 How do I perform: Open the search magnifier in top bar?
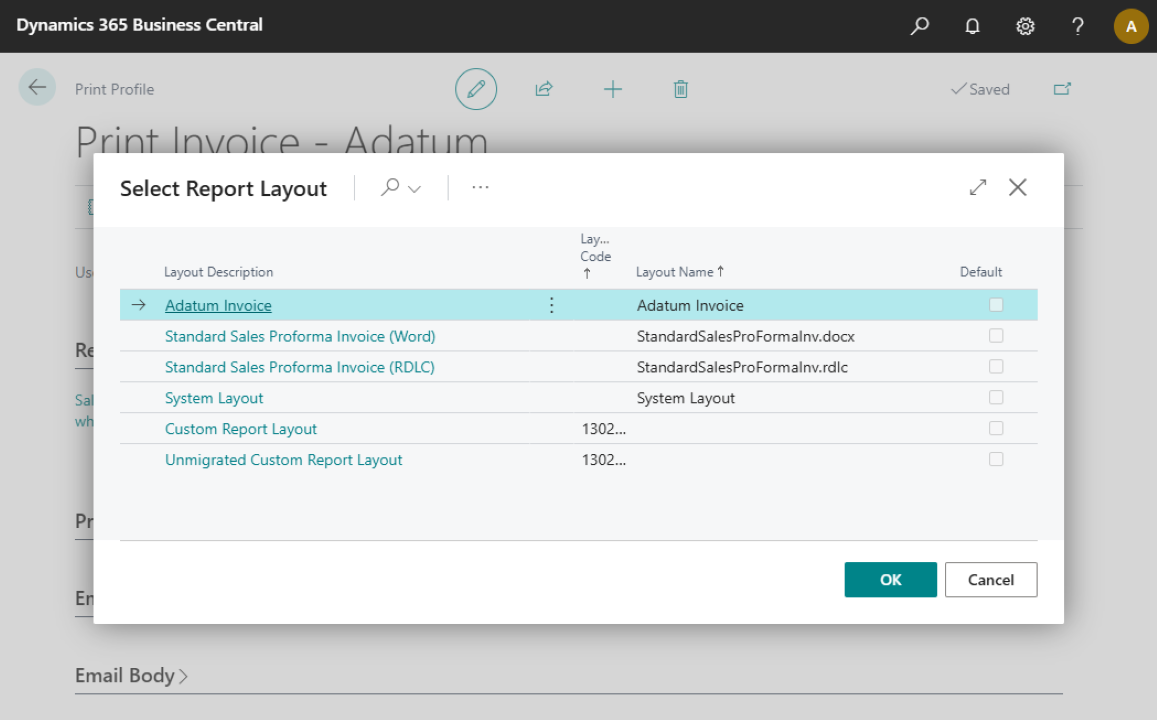click(x=919, y=26)
